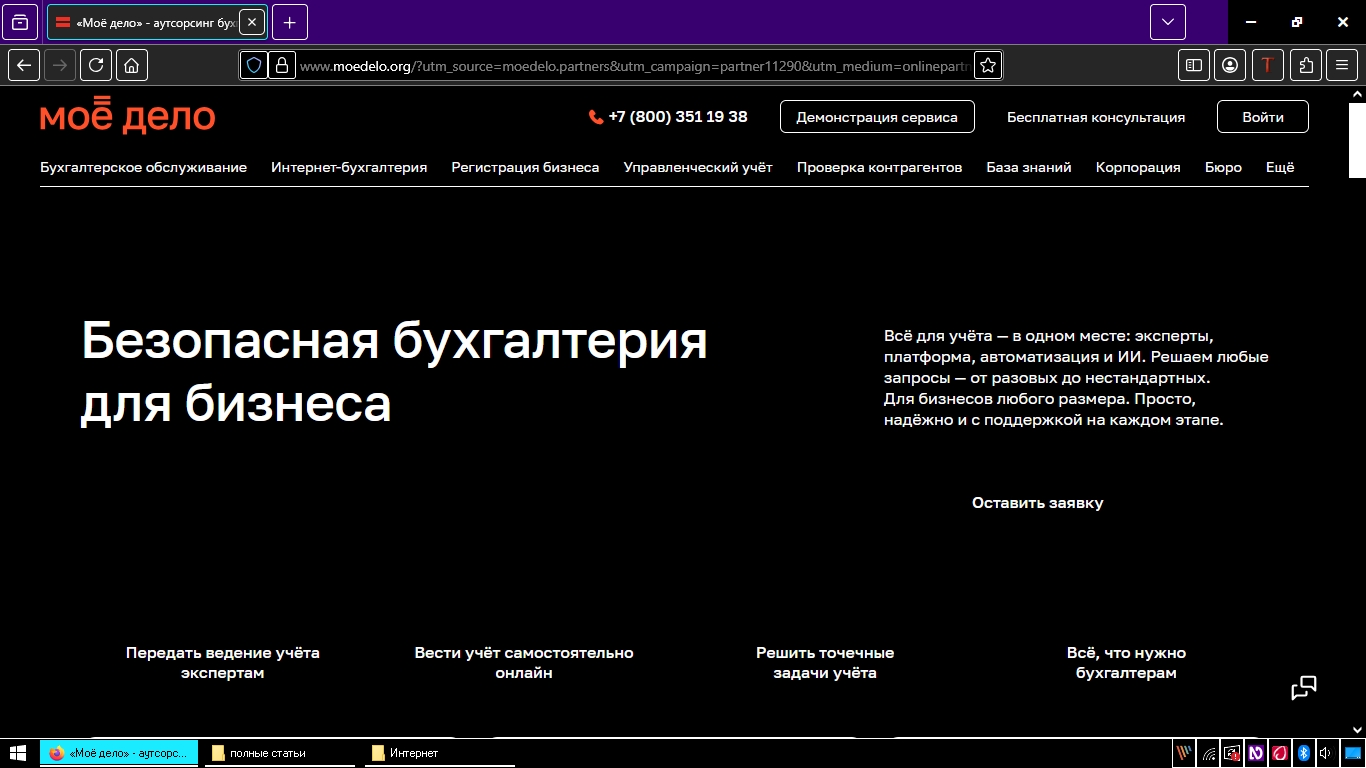Select Передать ведение учёта экспертам
This screenshot has width=1366, height=768.
(x=223, y=663)
